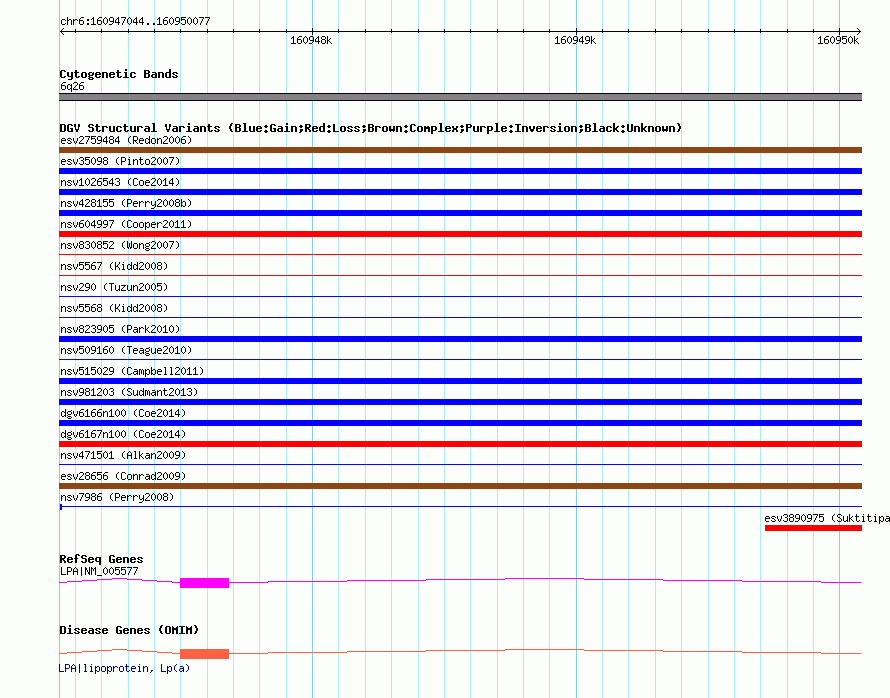Click the nsv509160 (Teague2010) label
Viewport: 890px width, 698px height.
(126, 350)
